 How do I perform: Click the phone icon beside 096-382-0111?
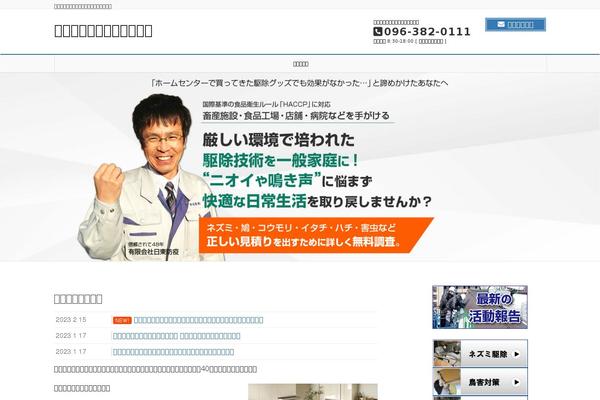[x=378, y=32]
